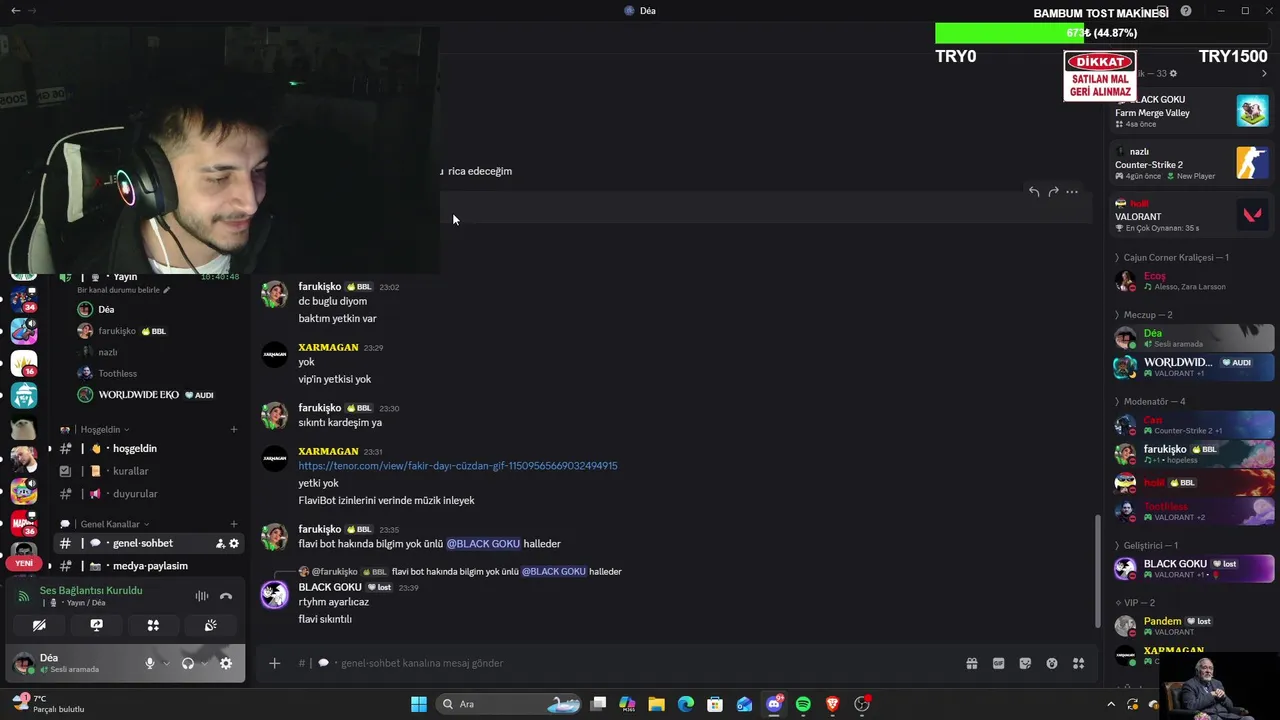Add a channel to Genel Kanallar category
Image resolution: width=1280 pixels, height=720 pixels.
tap(234, 524)
